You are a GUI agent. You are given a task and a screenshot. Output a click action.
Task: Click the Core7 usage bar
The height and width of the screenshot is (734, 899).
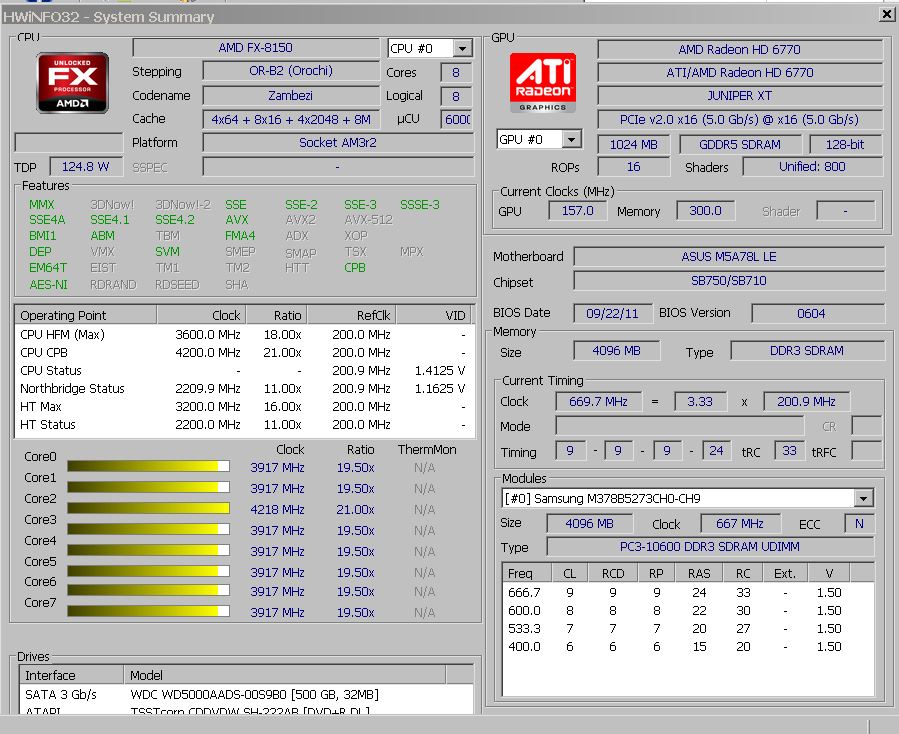tap(148, 611)
